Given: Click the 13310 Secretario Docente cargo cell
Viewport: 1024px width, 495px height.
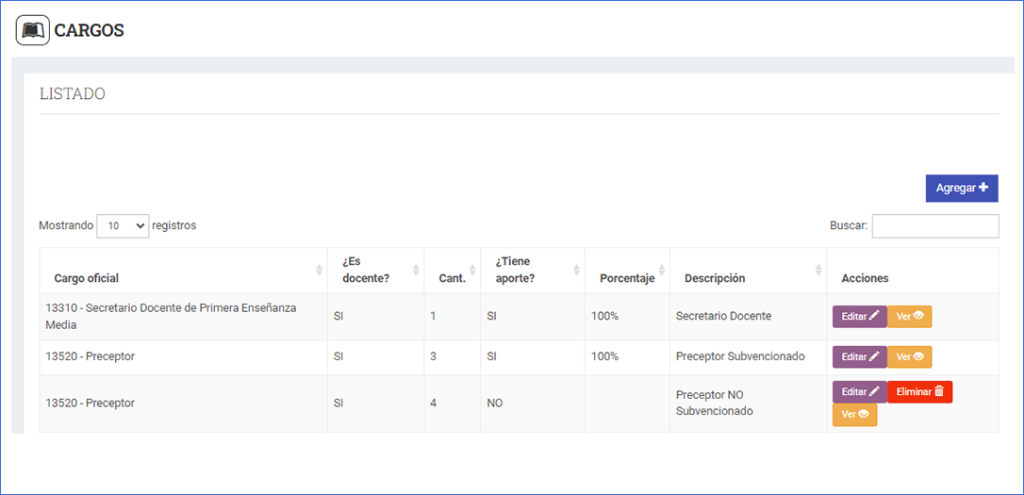Looking at the screenshot, I should (x=170, y=316).
